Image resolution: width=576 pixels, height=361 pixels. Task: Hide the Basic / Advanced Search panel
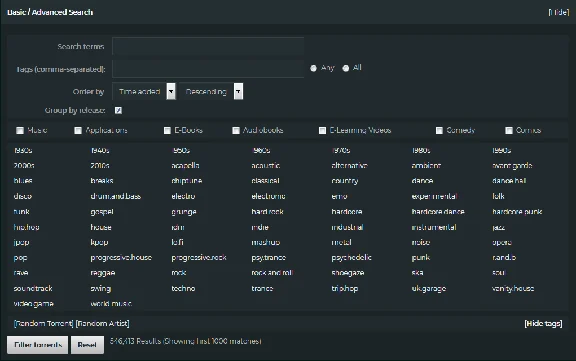tap(559, 12)
